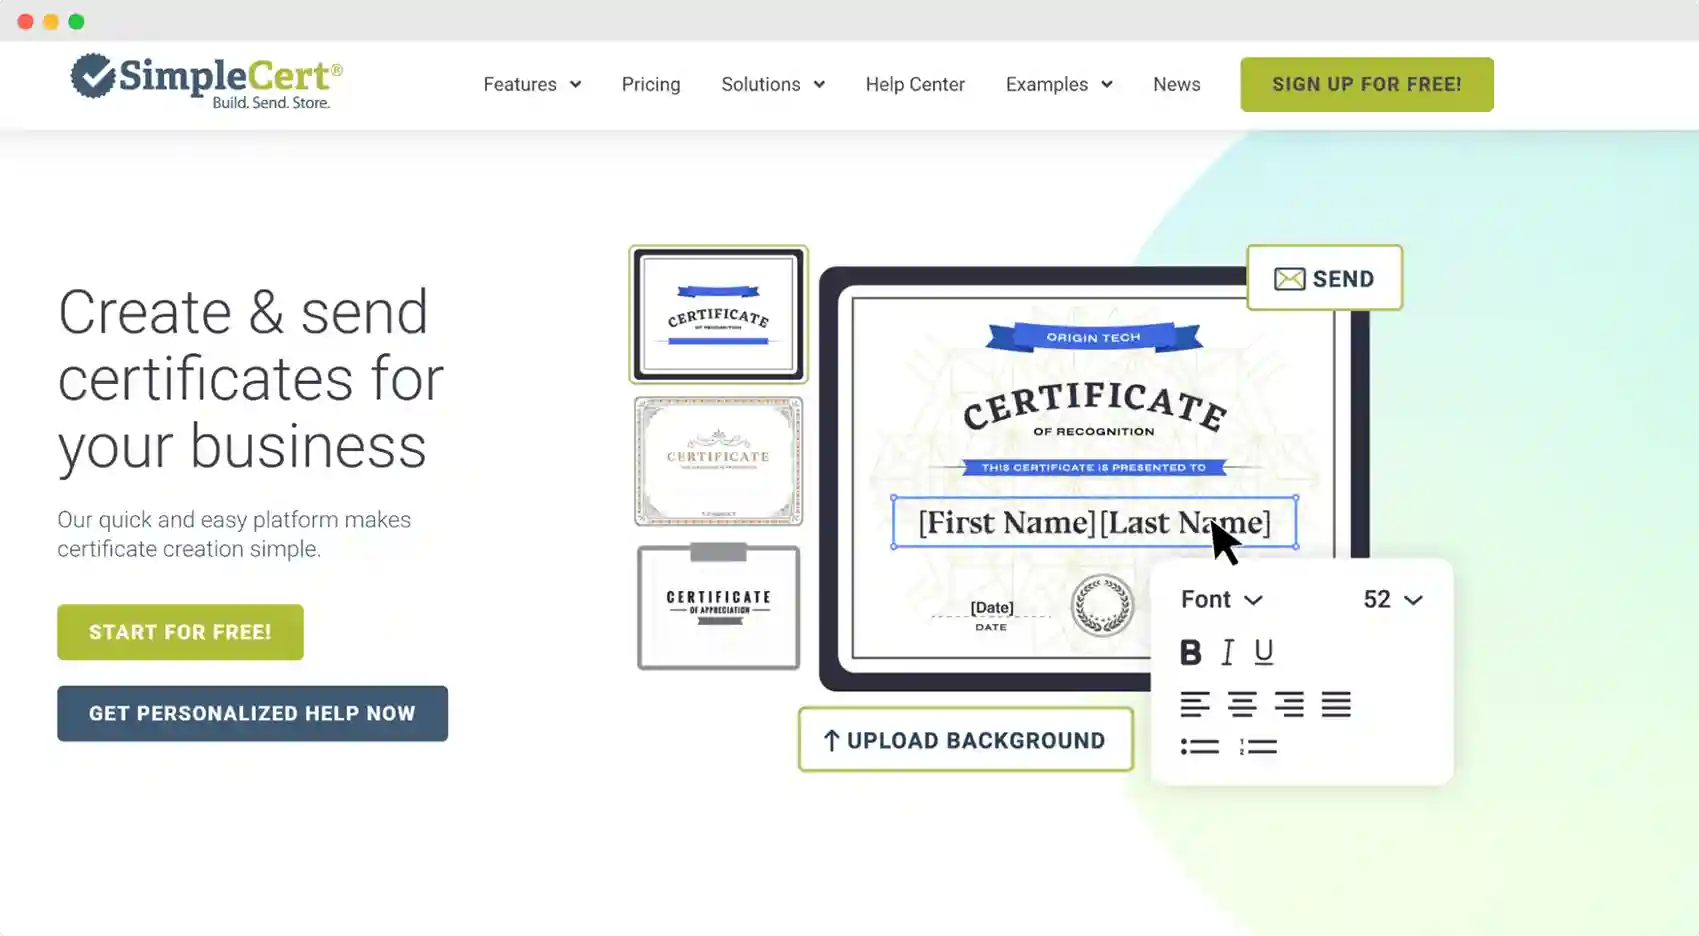Click the macOS green maximize button
1699x936 pixels.
tap(76, 21)
